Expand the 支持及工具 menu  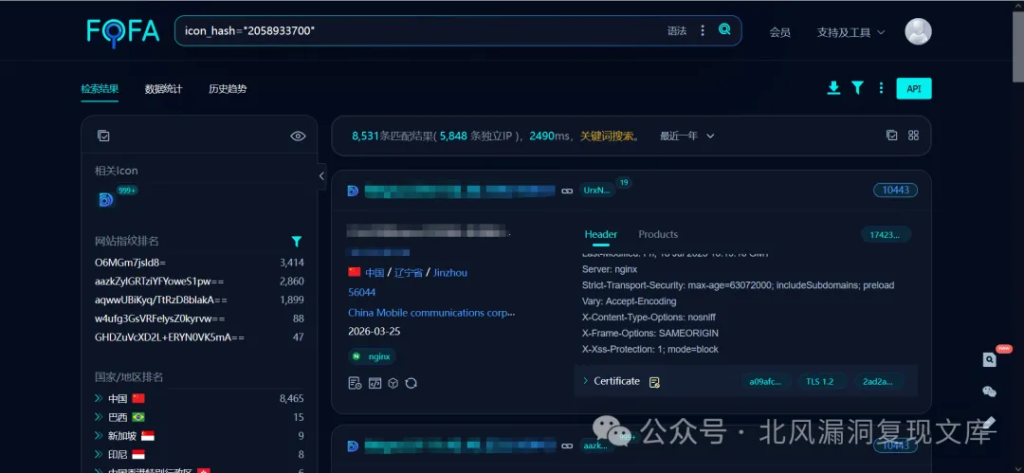point(850,32)
